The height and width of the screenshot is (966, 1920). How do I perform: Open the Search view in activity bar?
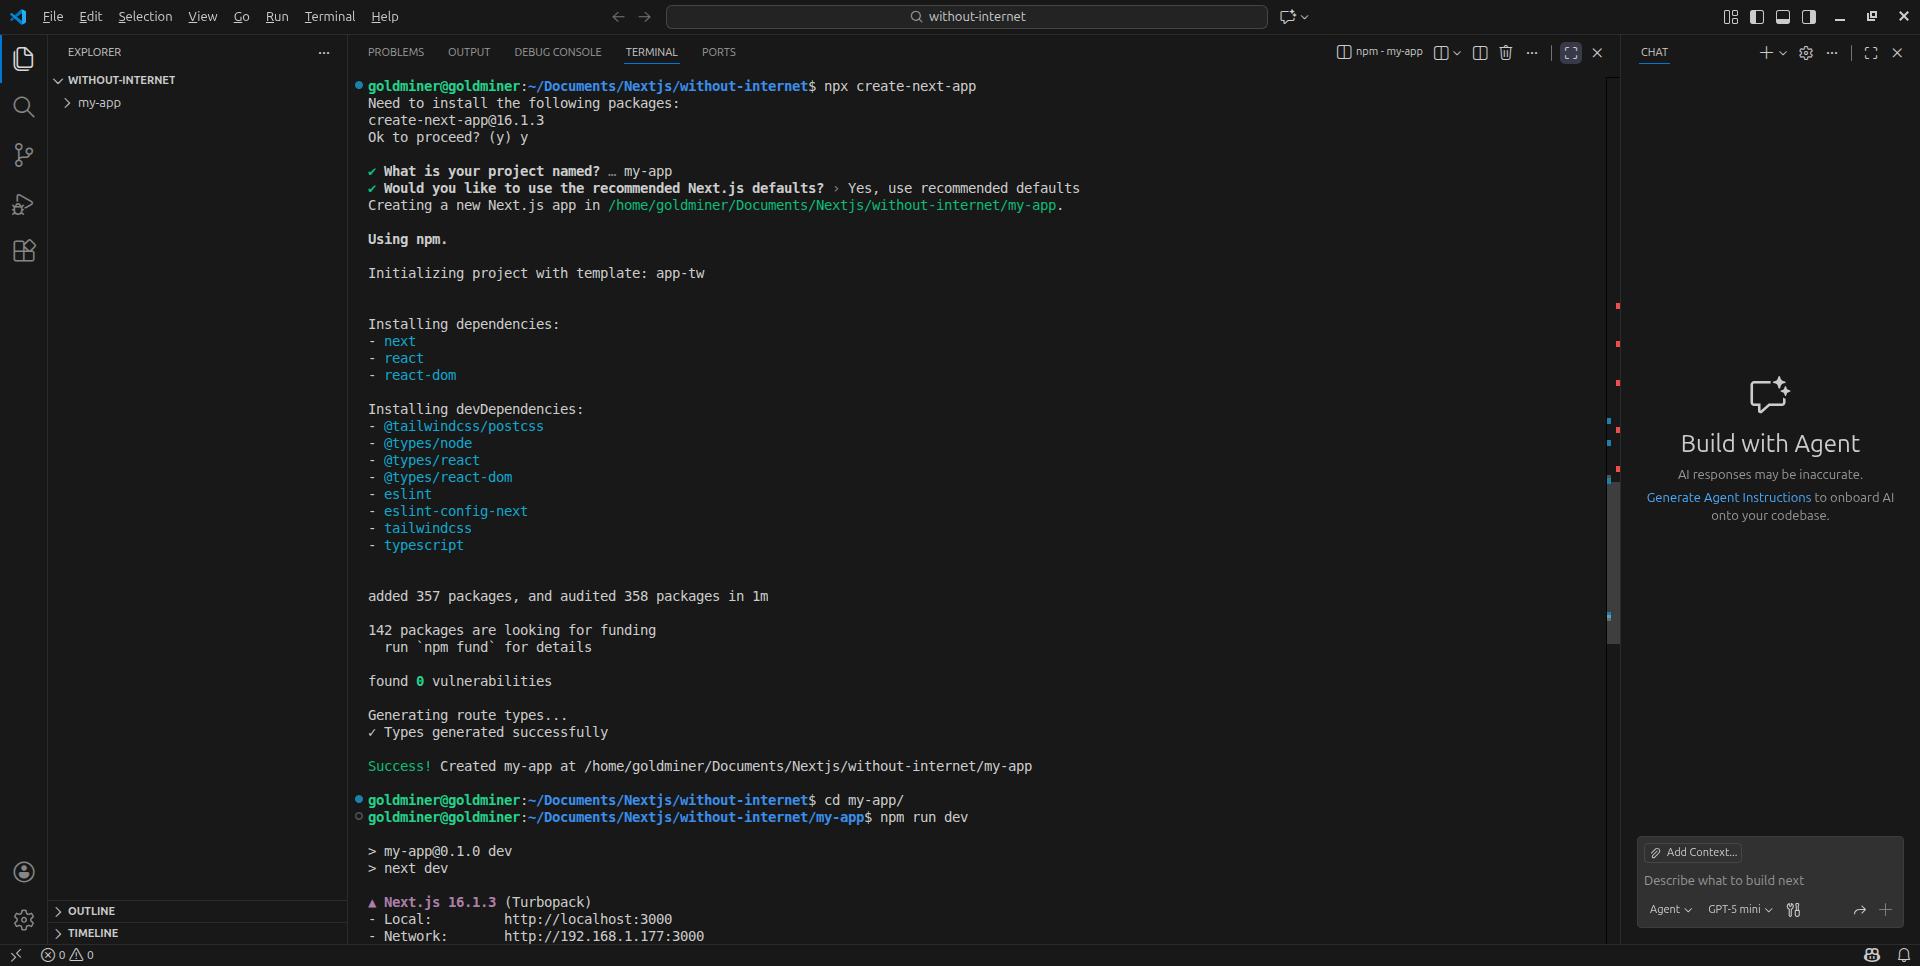point(23,107)
